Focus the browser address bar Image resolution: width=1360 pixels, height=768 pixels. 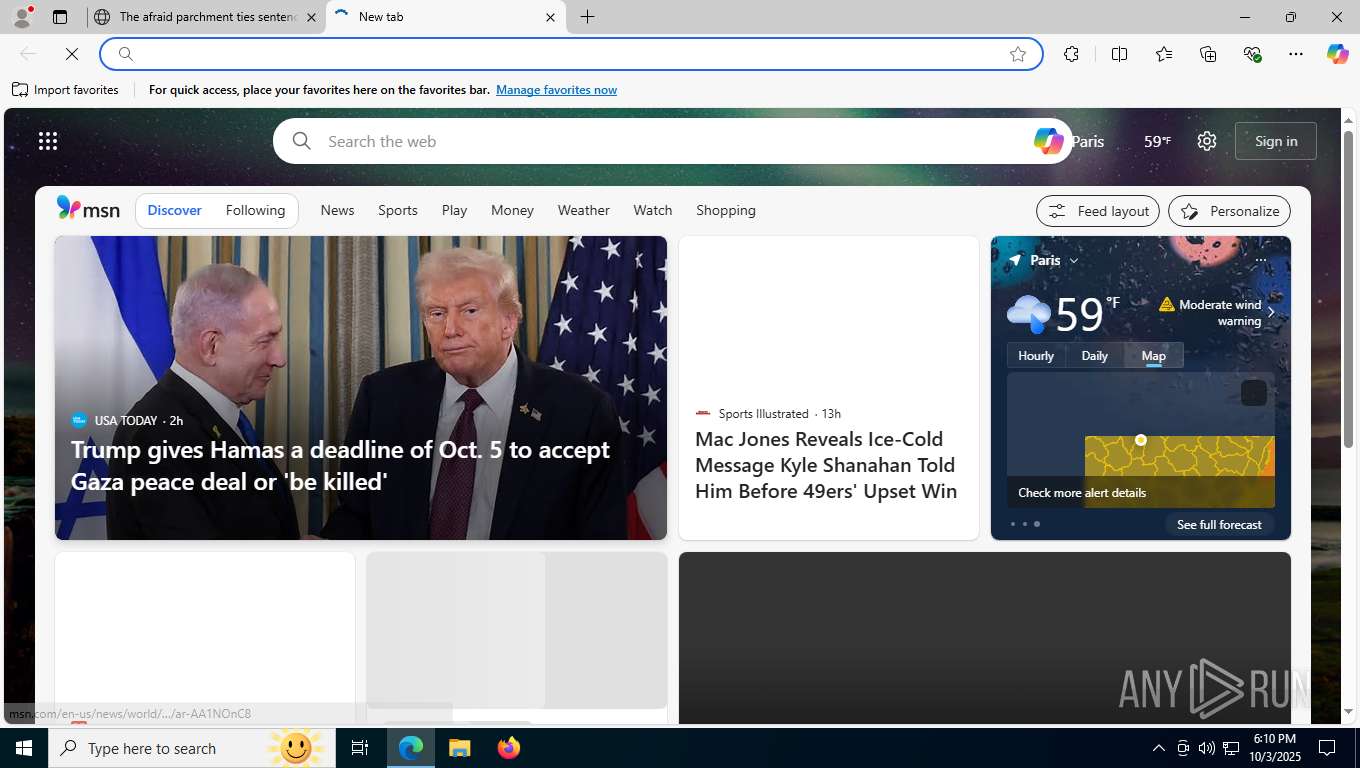click(571, 54)
